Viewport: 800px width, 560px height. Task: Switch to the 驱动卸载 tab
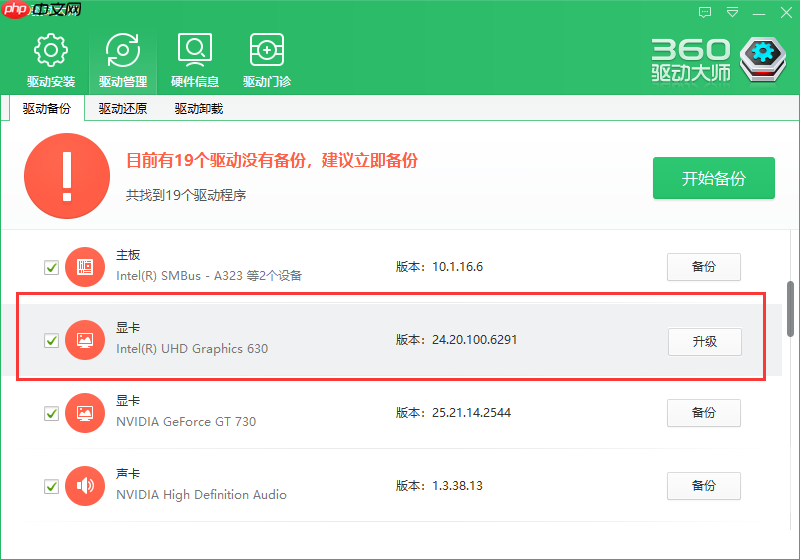[198, 108]
